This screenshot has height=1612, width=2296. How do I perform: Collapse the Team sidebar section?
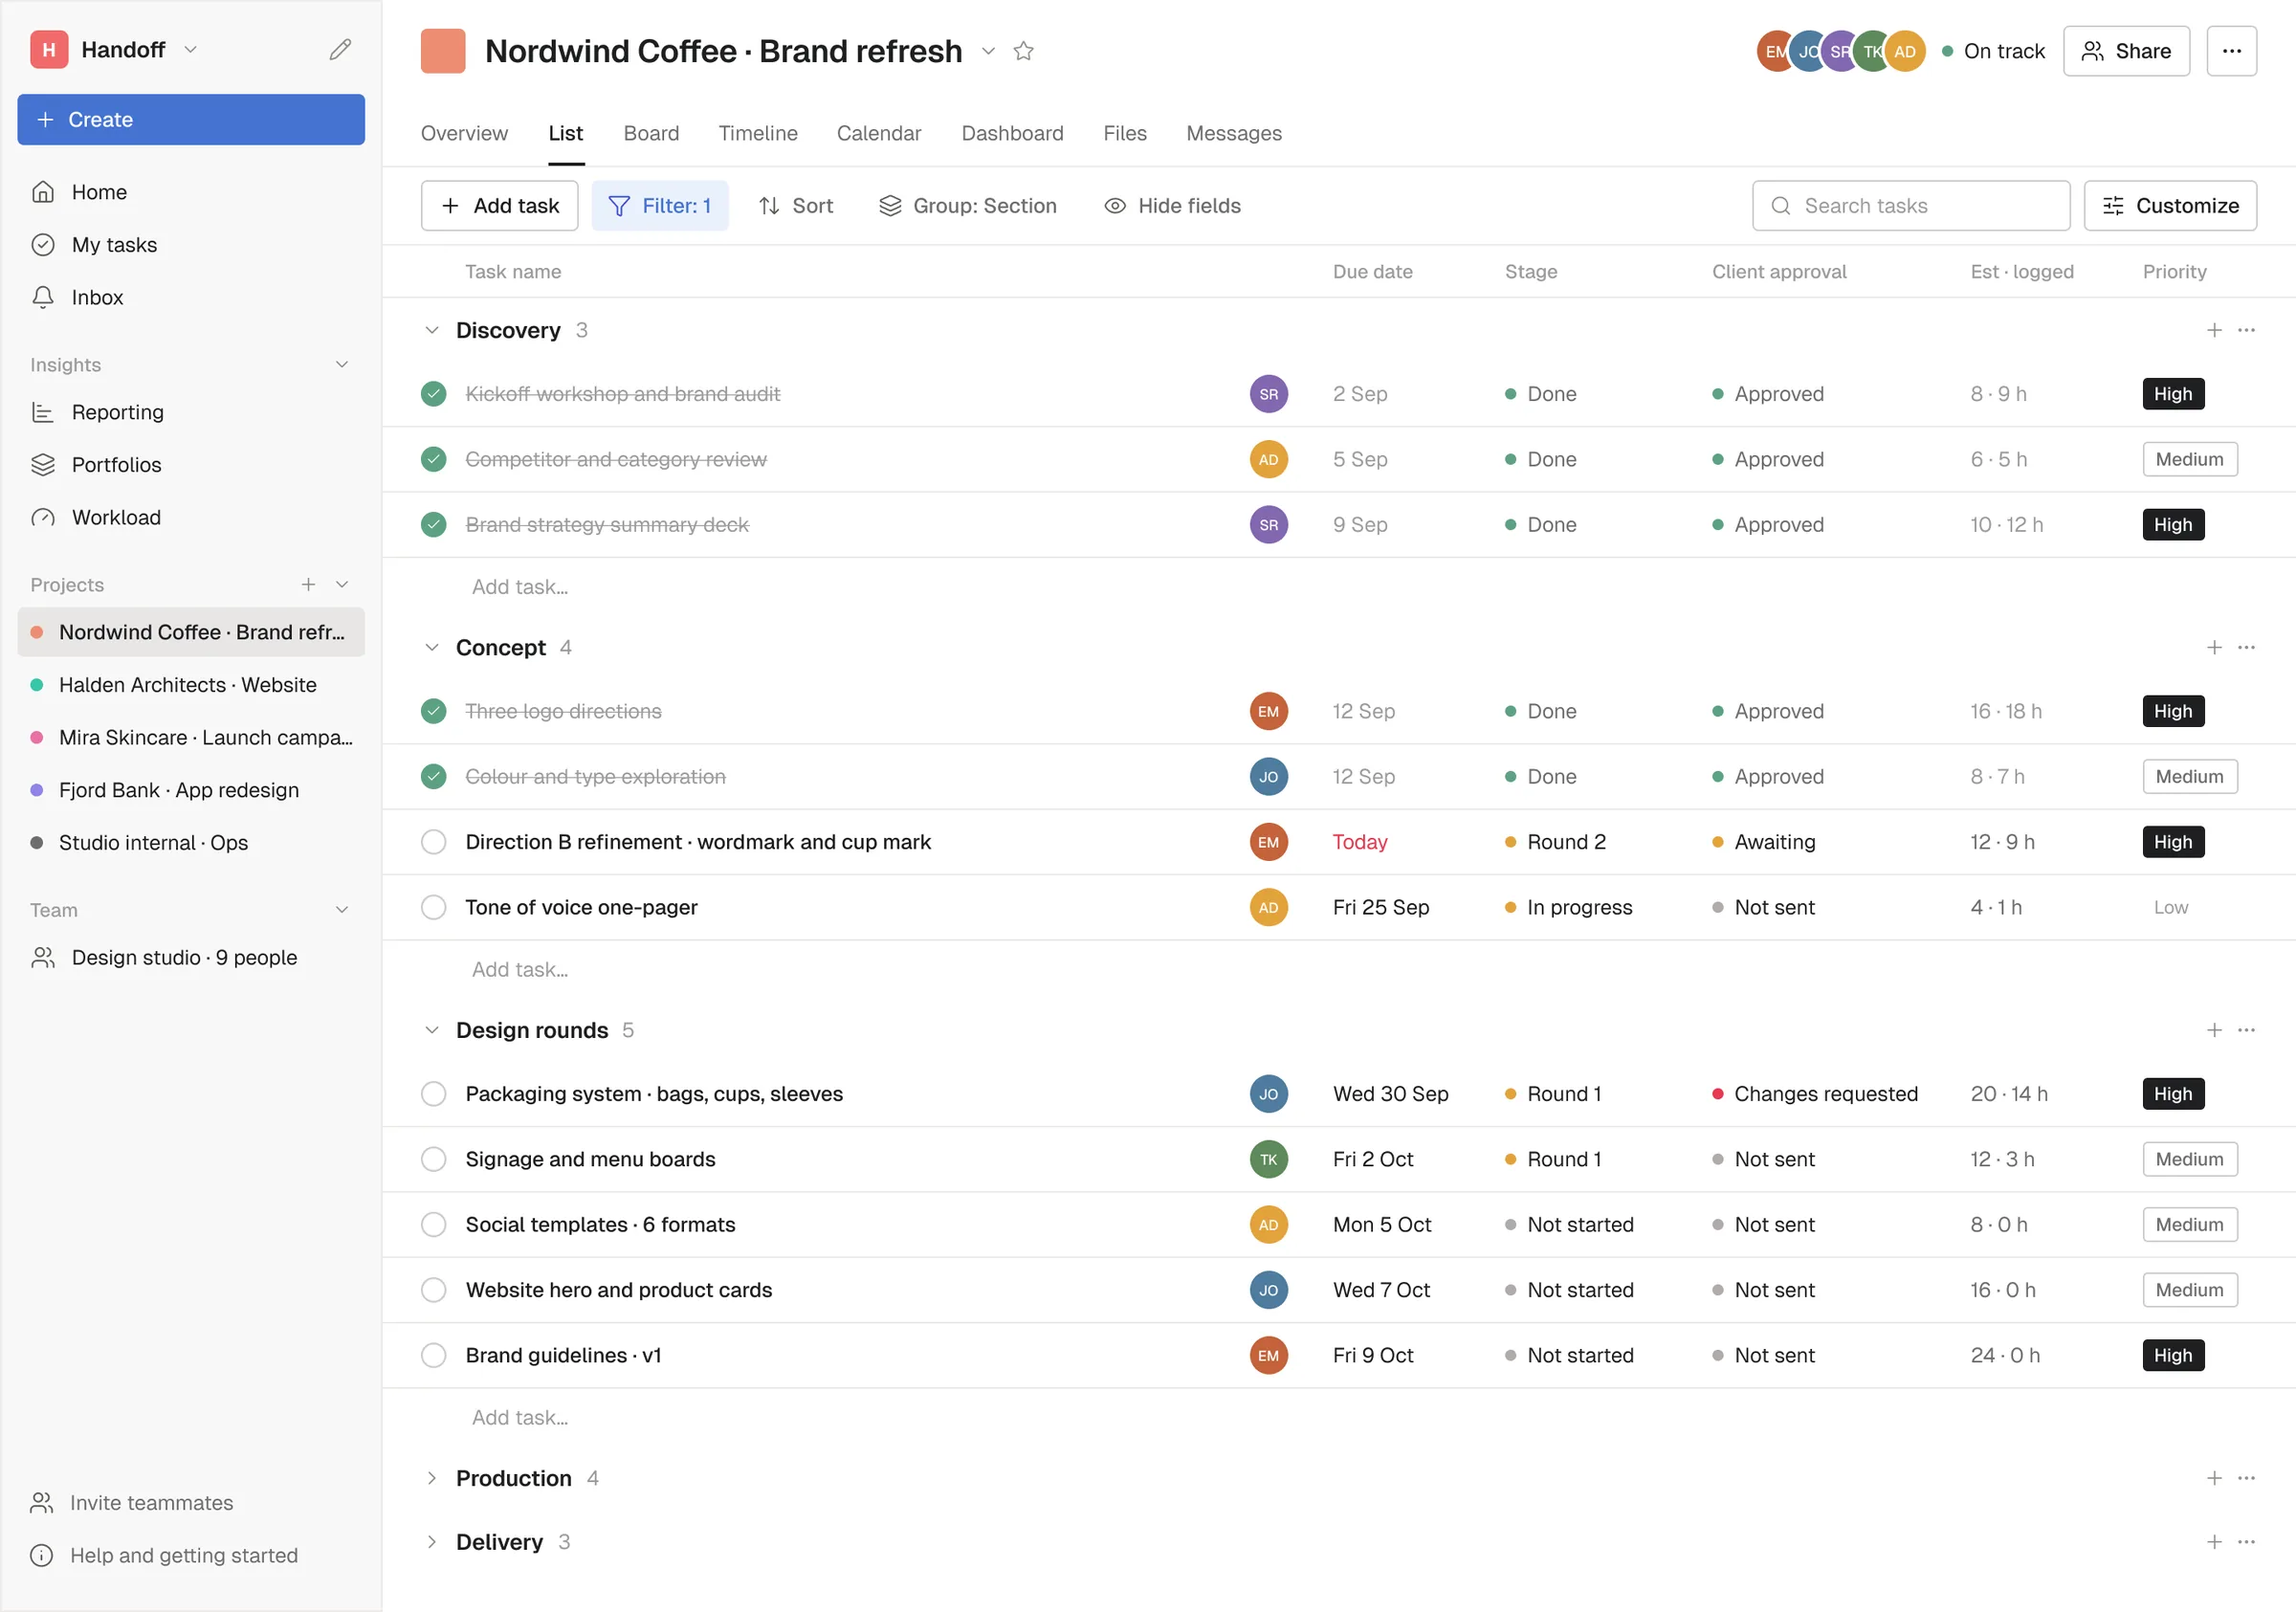342,909
